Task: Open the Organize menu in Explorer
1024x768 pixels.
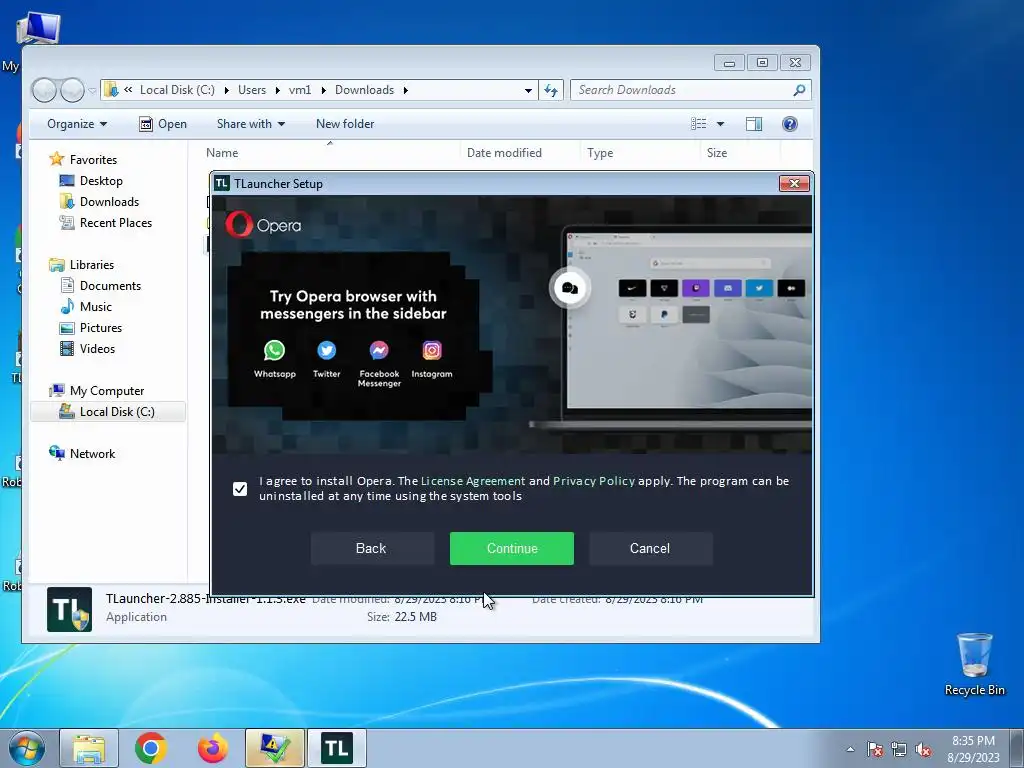Action: 77,124
